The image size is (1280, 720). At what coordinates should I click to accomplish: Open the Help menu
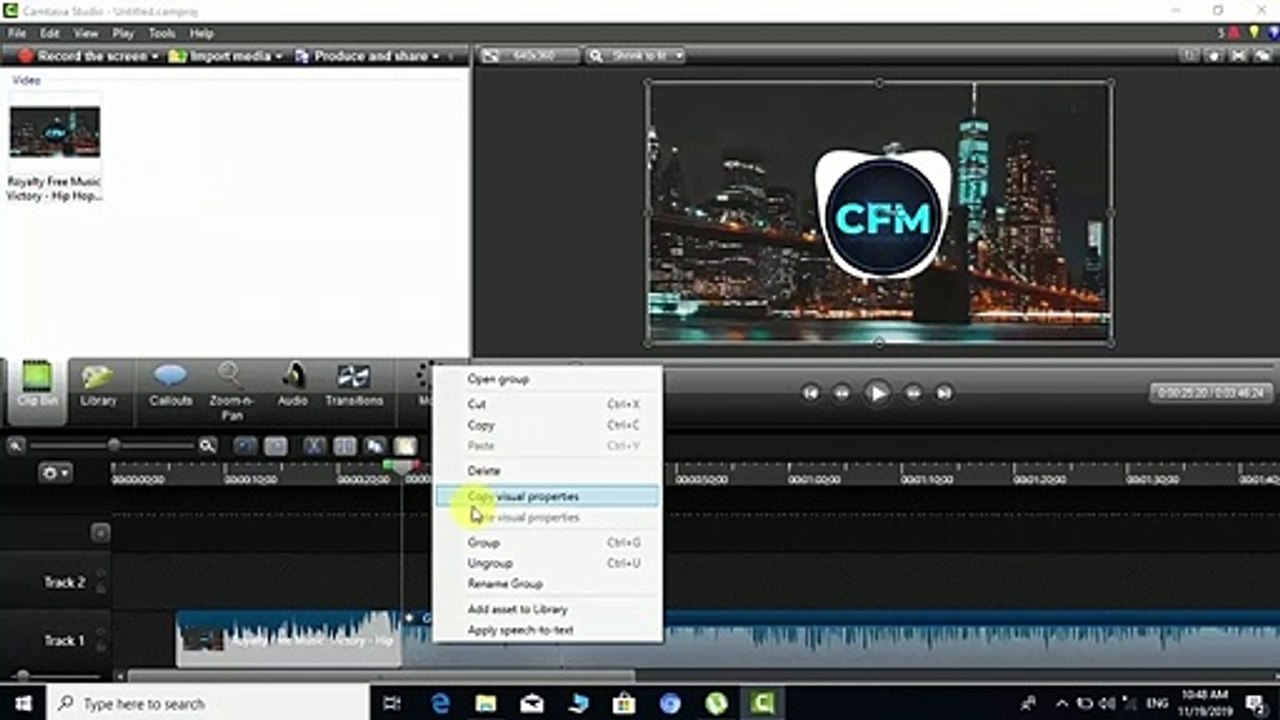click(x=201, y=33)
